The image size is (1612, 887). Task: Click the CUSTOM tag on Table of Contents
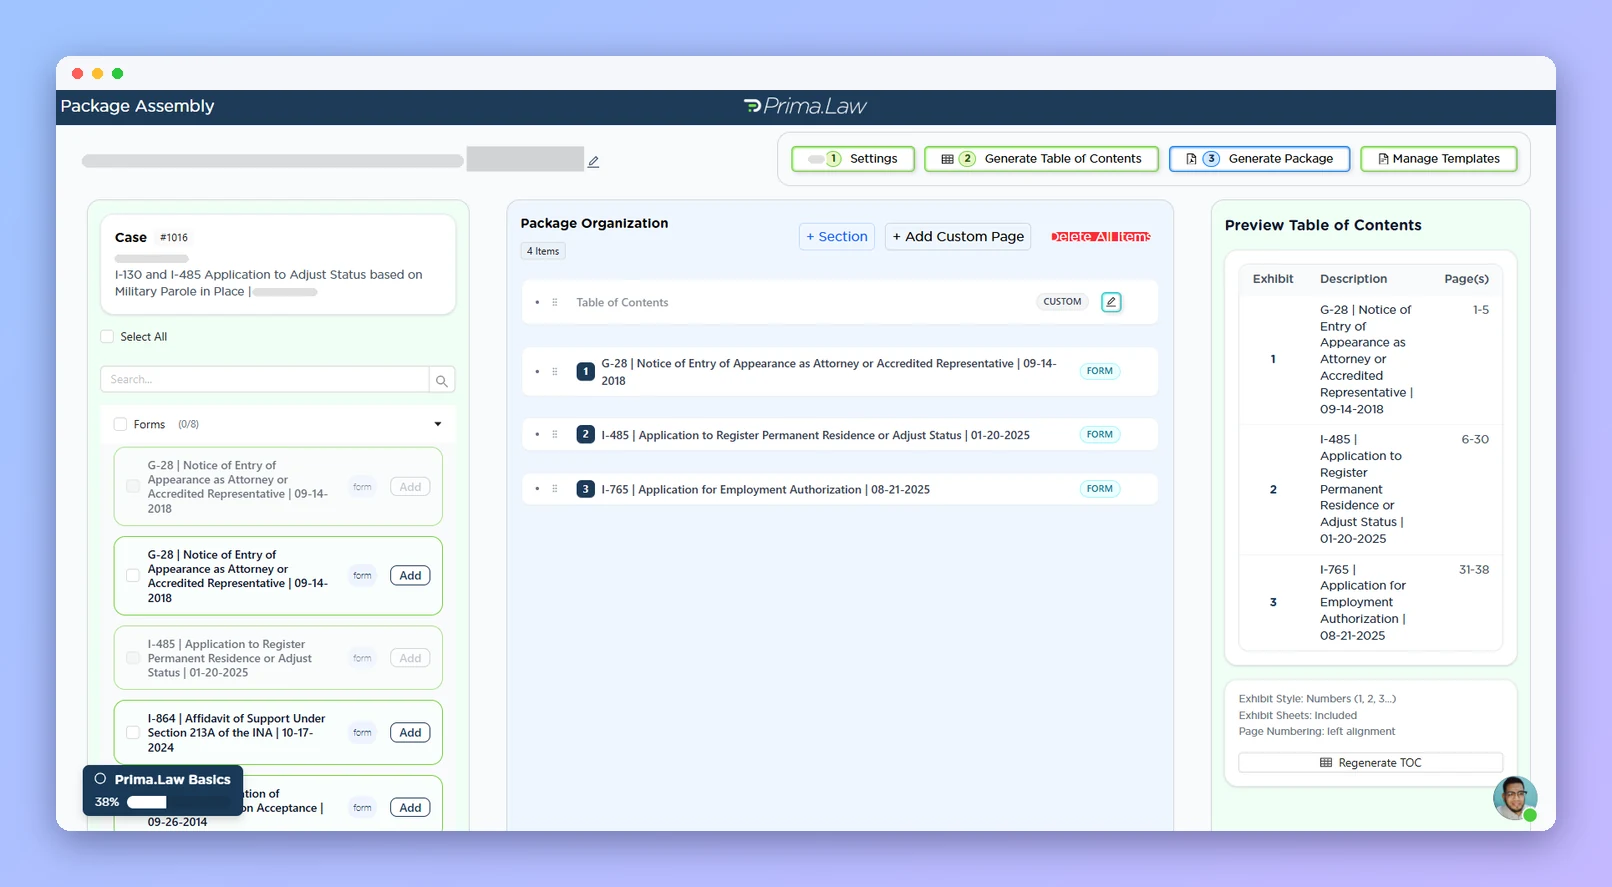(x=1062, y=302)
